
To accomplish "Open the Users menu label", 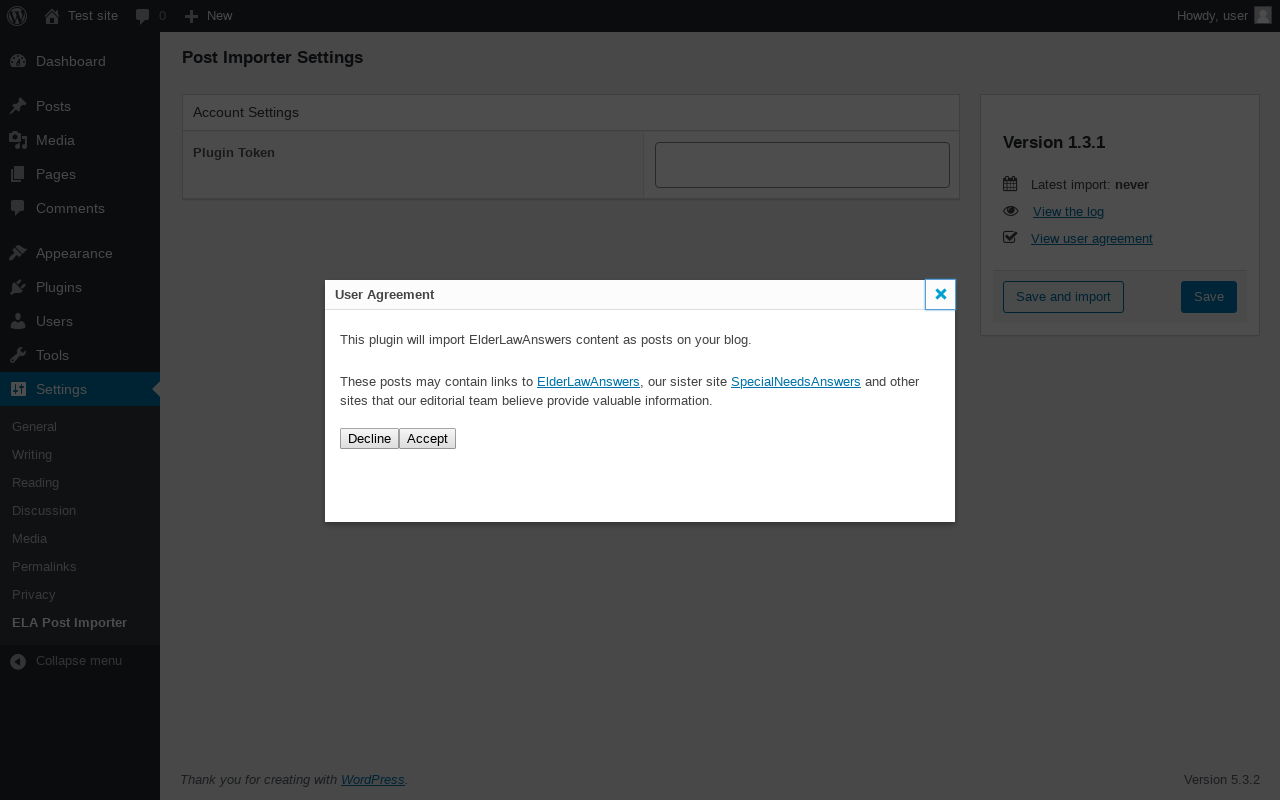I will (54, 321).
